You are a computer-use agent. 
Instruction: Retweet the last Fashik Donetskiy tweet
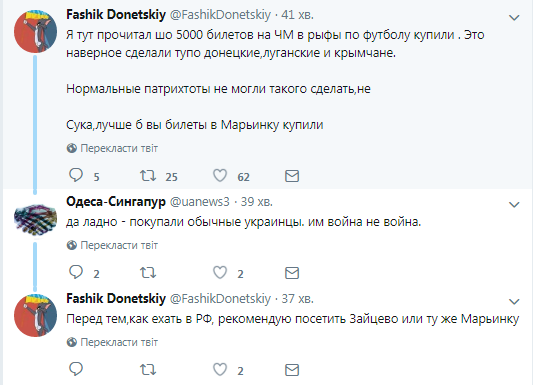(x=148, y=369)
